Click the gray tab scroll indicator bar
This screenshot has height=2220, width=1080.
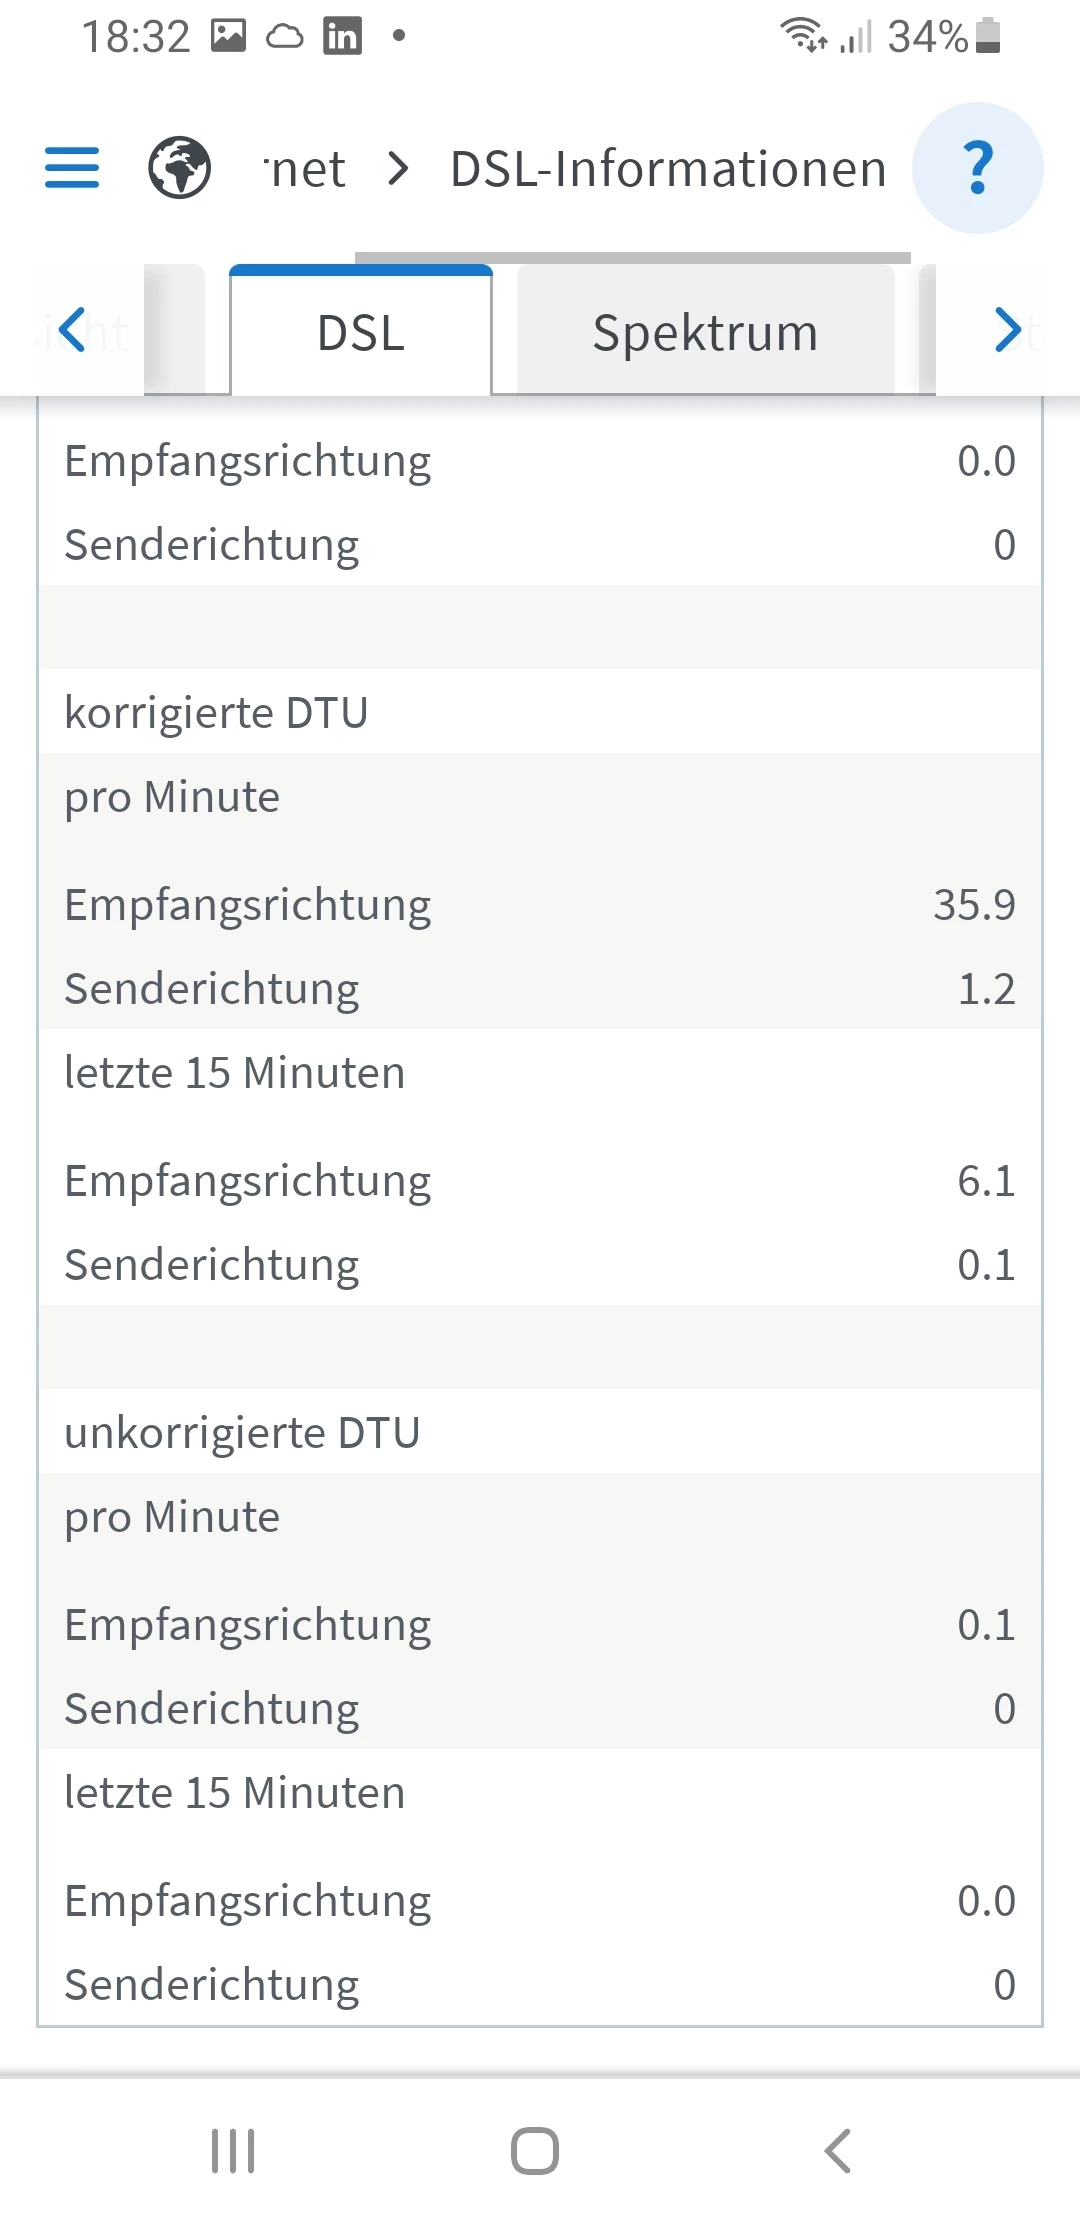point(632,258)
